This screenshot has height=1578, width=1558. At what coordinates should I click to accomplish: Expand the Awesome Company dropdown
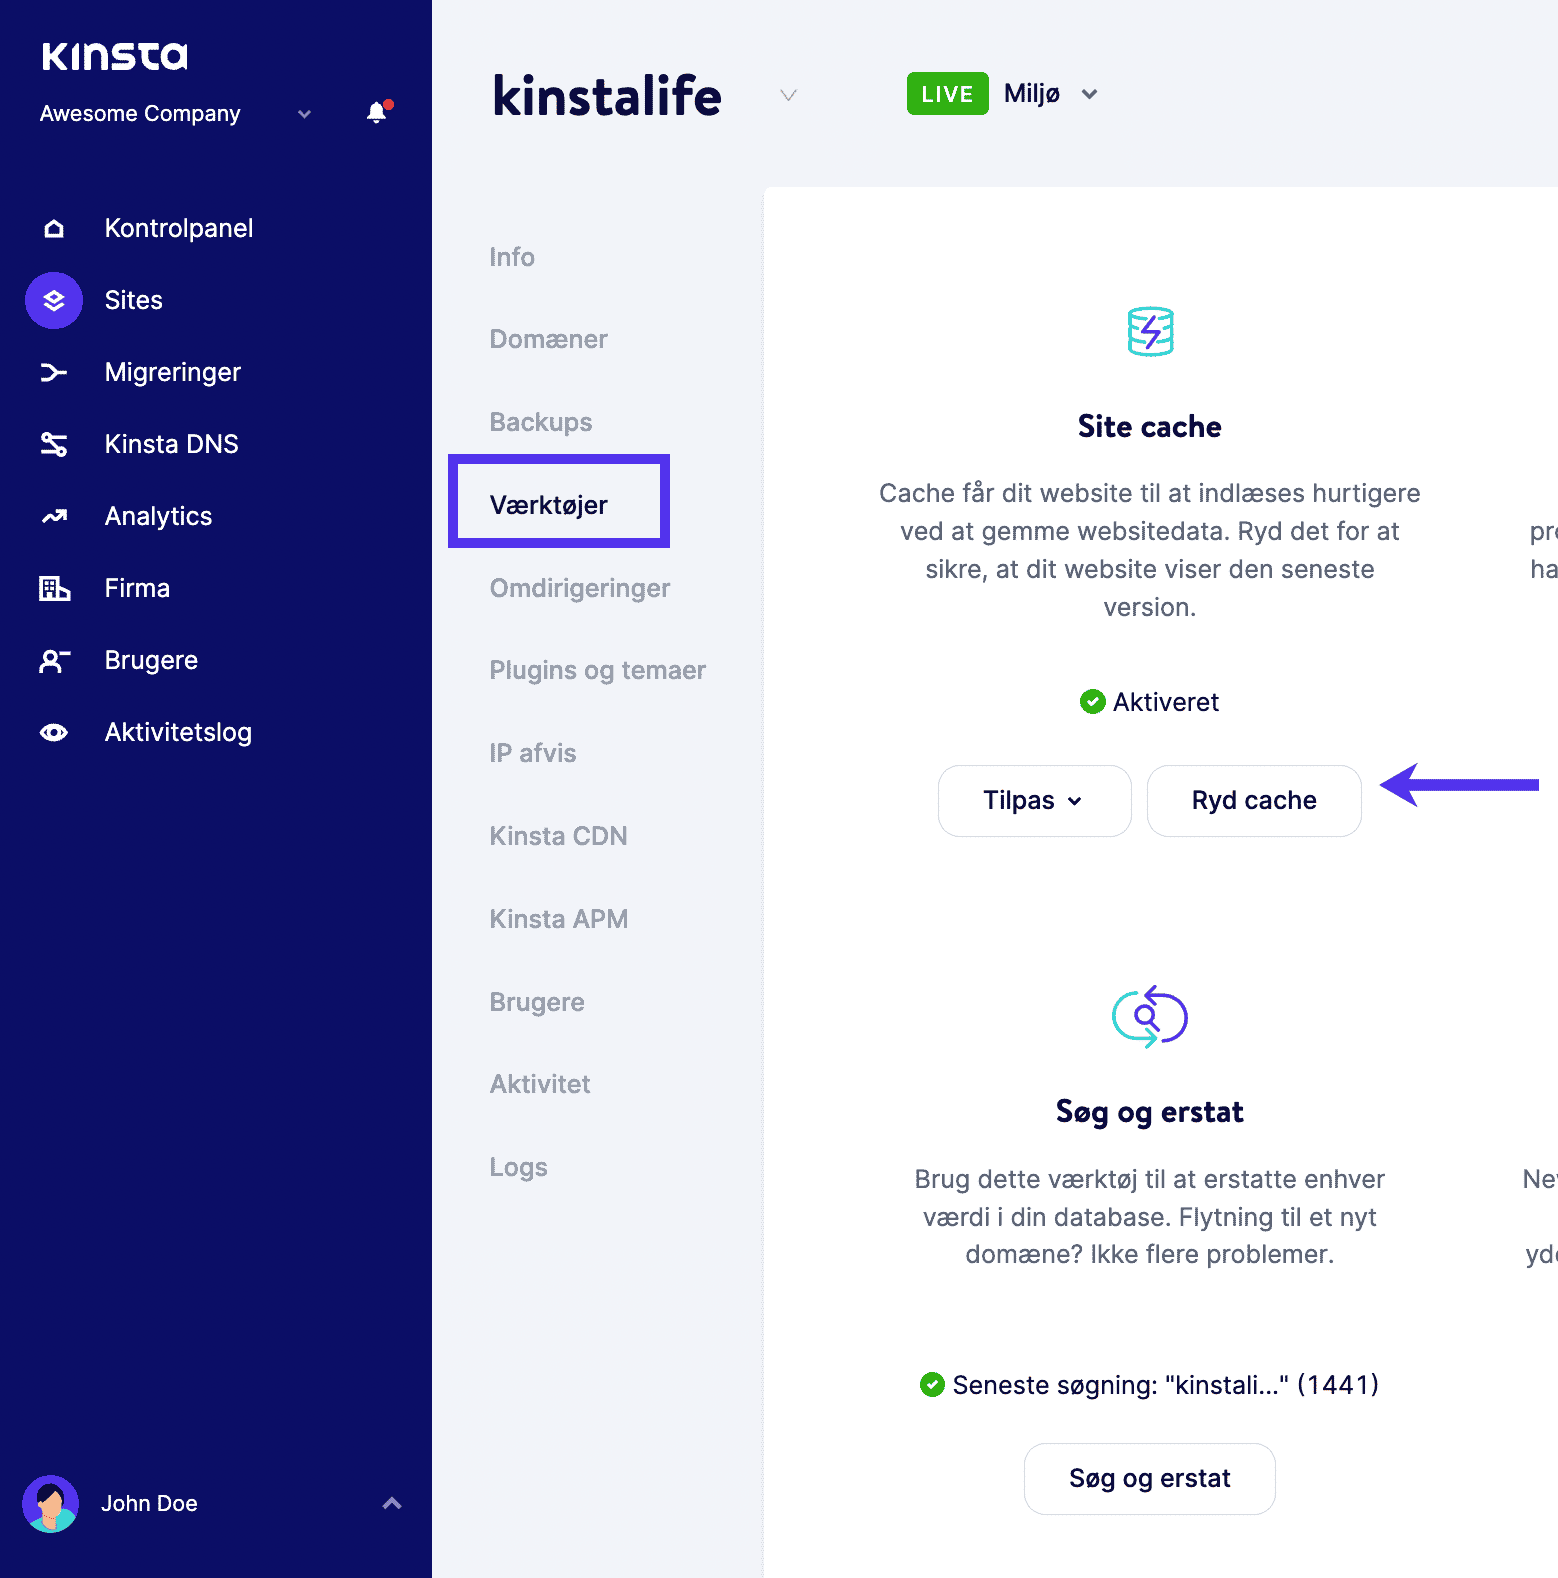305,114
